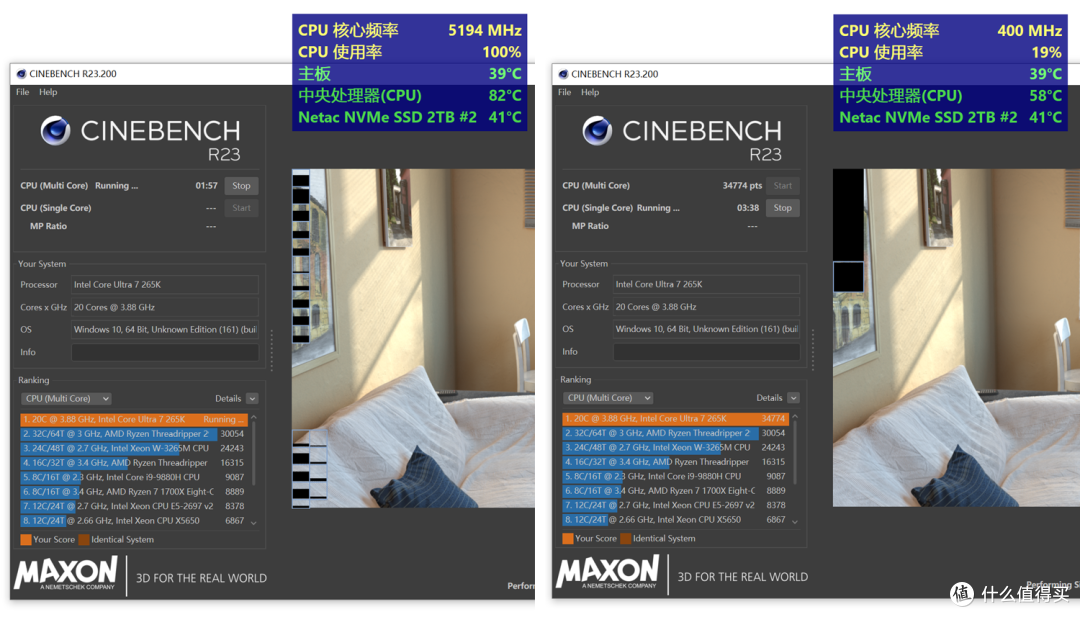Open File menu in left Cinebench window
The height and width of the screenshot is (617, 1080).
coord(23,92)
